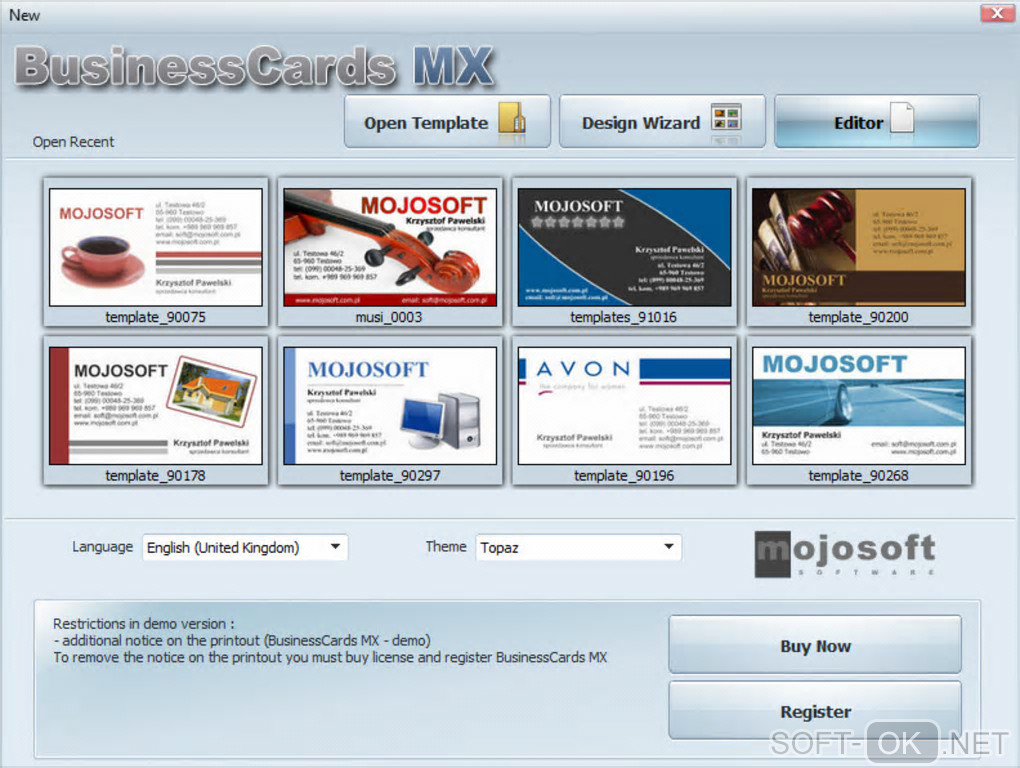Click the template_90268 label text
Viewport: 1020px width, 768px height.
pos(858,476)
